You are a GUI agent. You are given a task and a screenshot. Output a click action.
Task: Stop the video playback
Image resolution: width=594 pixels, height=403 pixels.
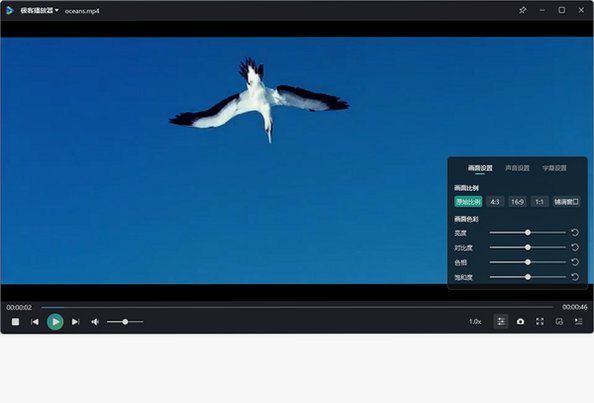pos(15,322)
